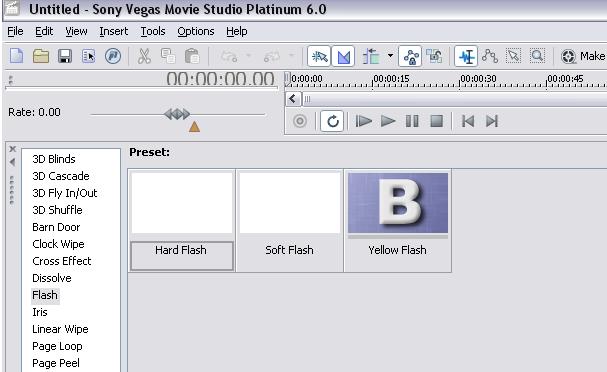This screenshot has height=372, width=607.
Task: Click the timeline scrollbar left arrow
Action: point(293,99)
